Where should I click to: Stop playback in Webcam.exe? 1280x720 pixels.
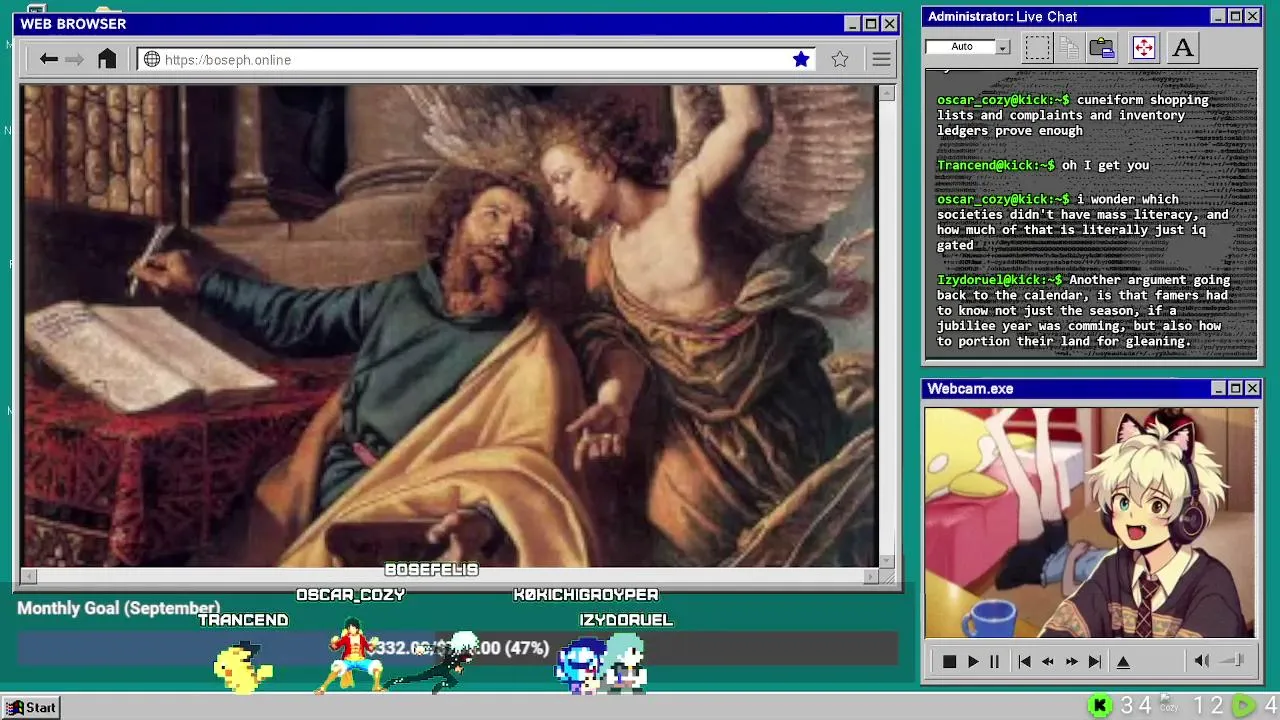pos(949,661)
